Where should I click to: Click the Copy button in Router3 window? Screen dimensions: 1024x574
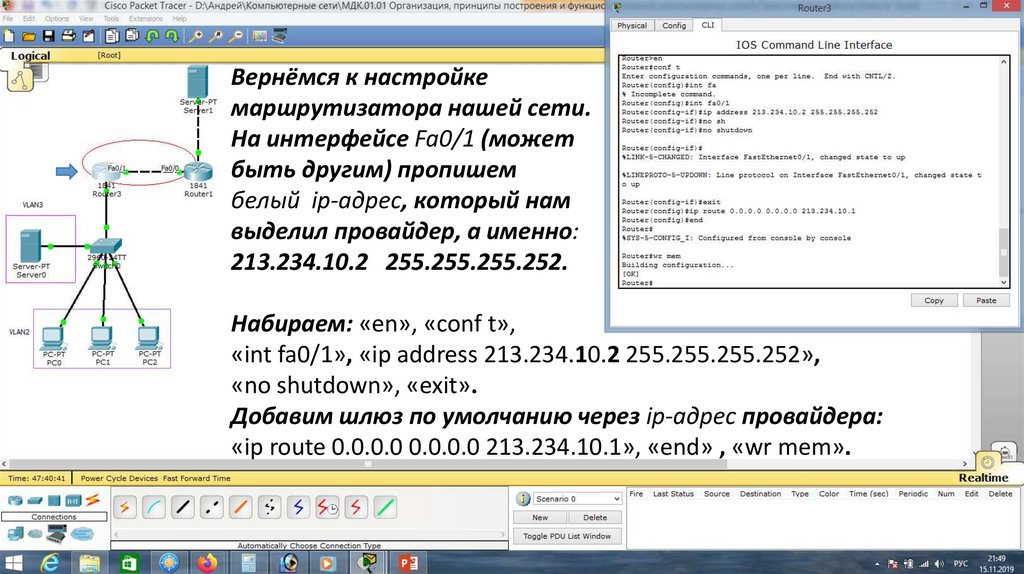934,300
